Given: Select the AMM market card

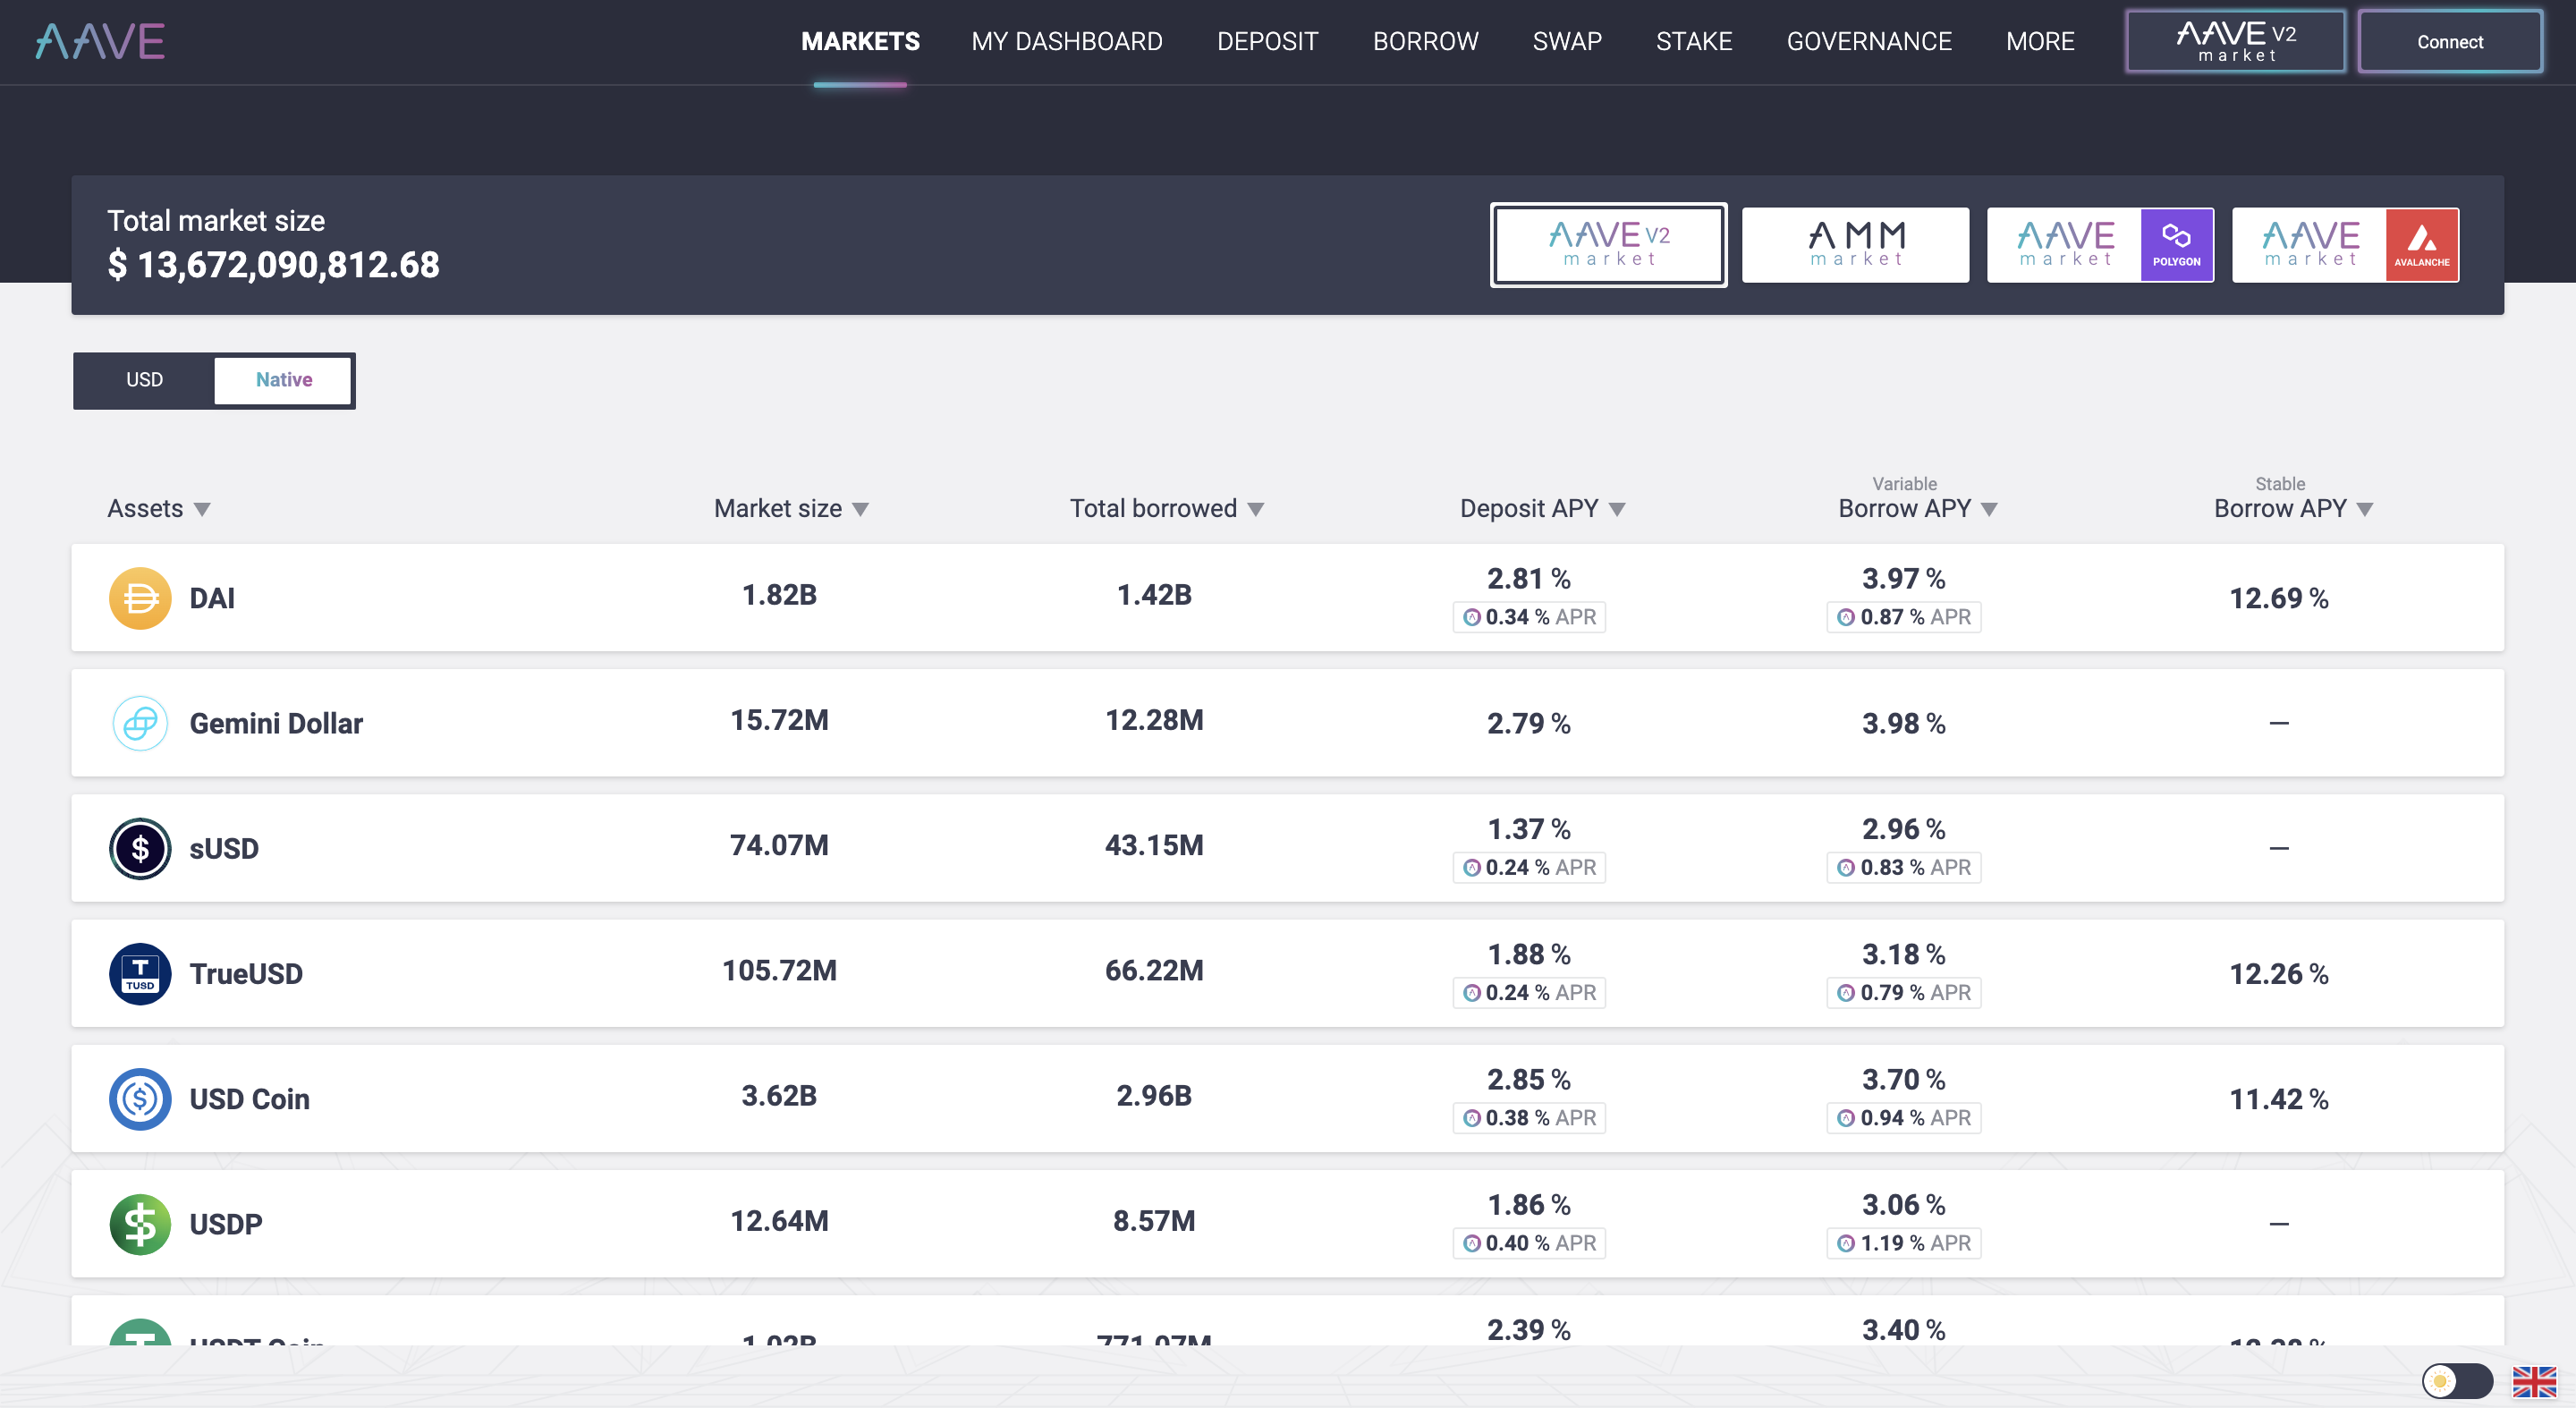Looking at the screenshot, I should [x=1855, y=245].
